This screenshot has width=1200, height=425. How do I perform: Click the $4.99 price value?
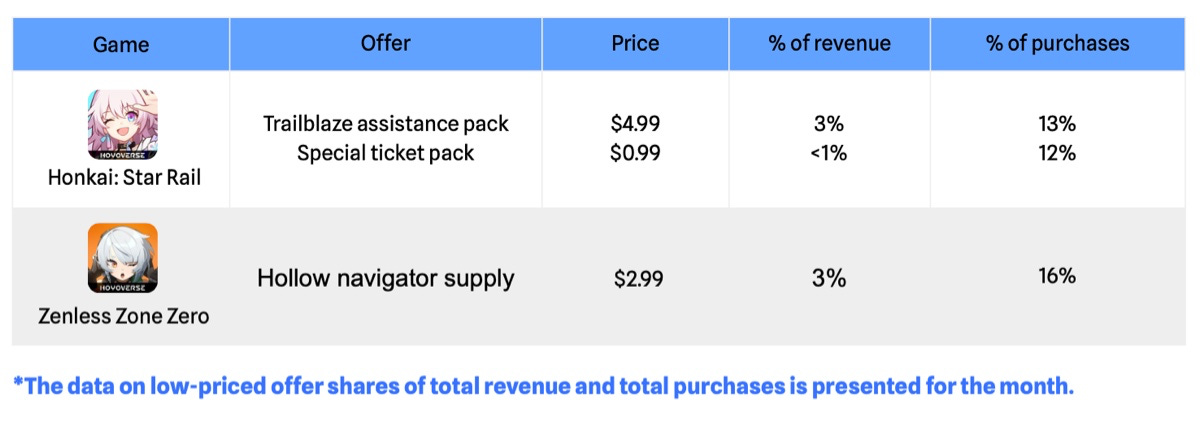coord(636,124)
